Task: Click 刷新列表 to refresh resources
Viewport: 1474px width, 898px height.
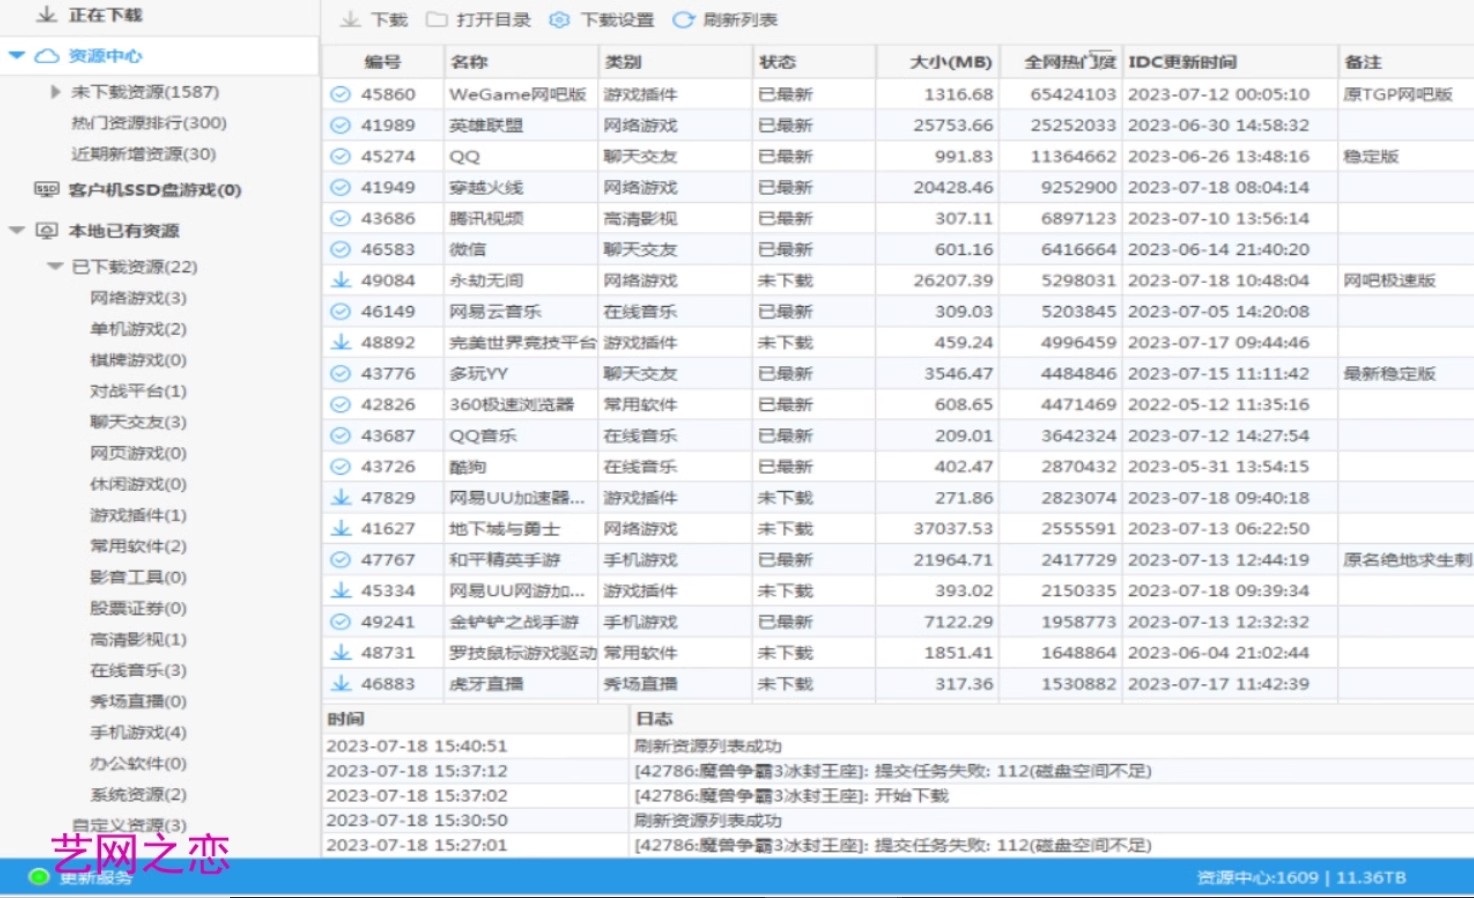Action: [725, 20]
